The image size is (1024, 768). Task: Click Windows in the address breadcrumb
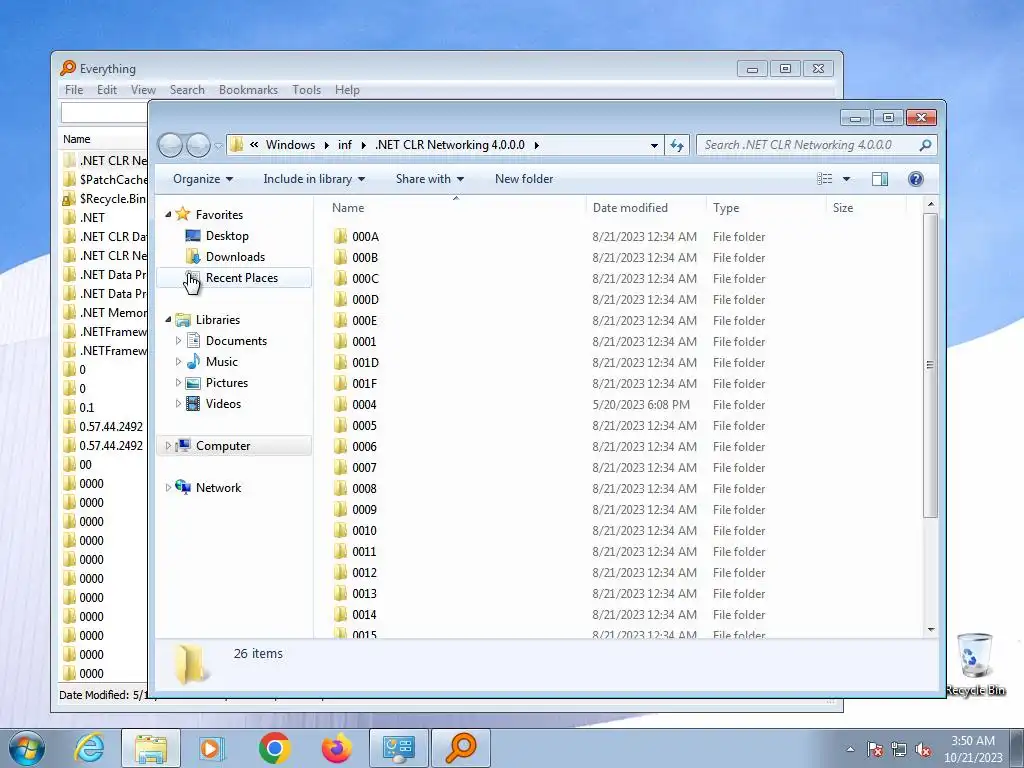coord(290,145)
